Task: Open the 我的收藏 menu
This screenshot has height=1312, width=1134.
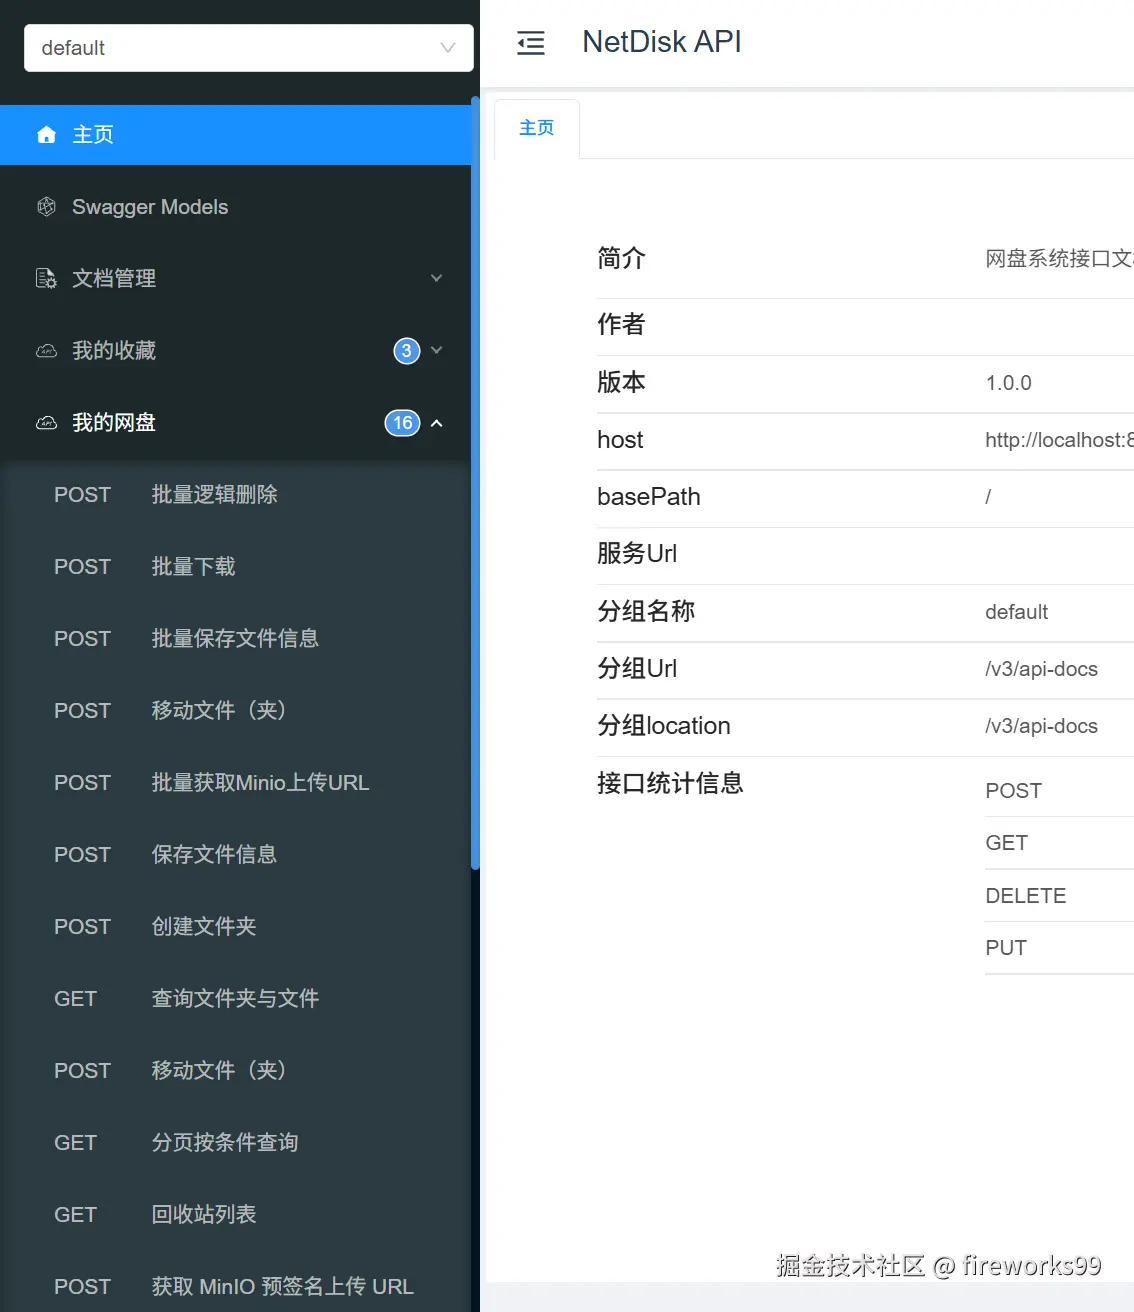Action: pyautogui.click(x=235, y=351)
